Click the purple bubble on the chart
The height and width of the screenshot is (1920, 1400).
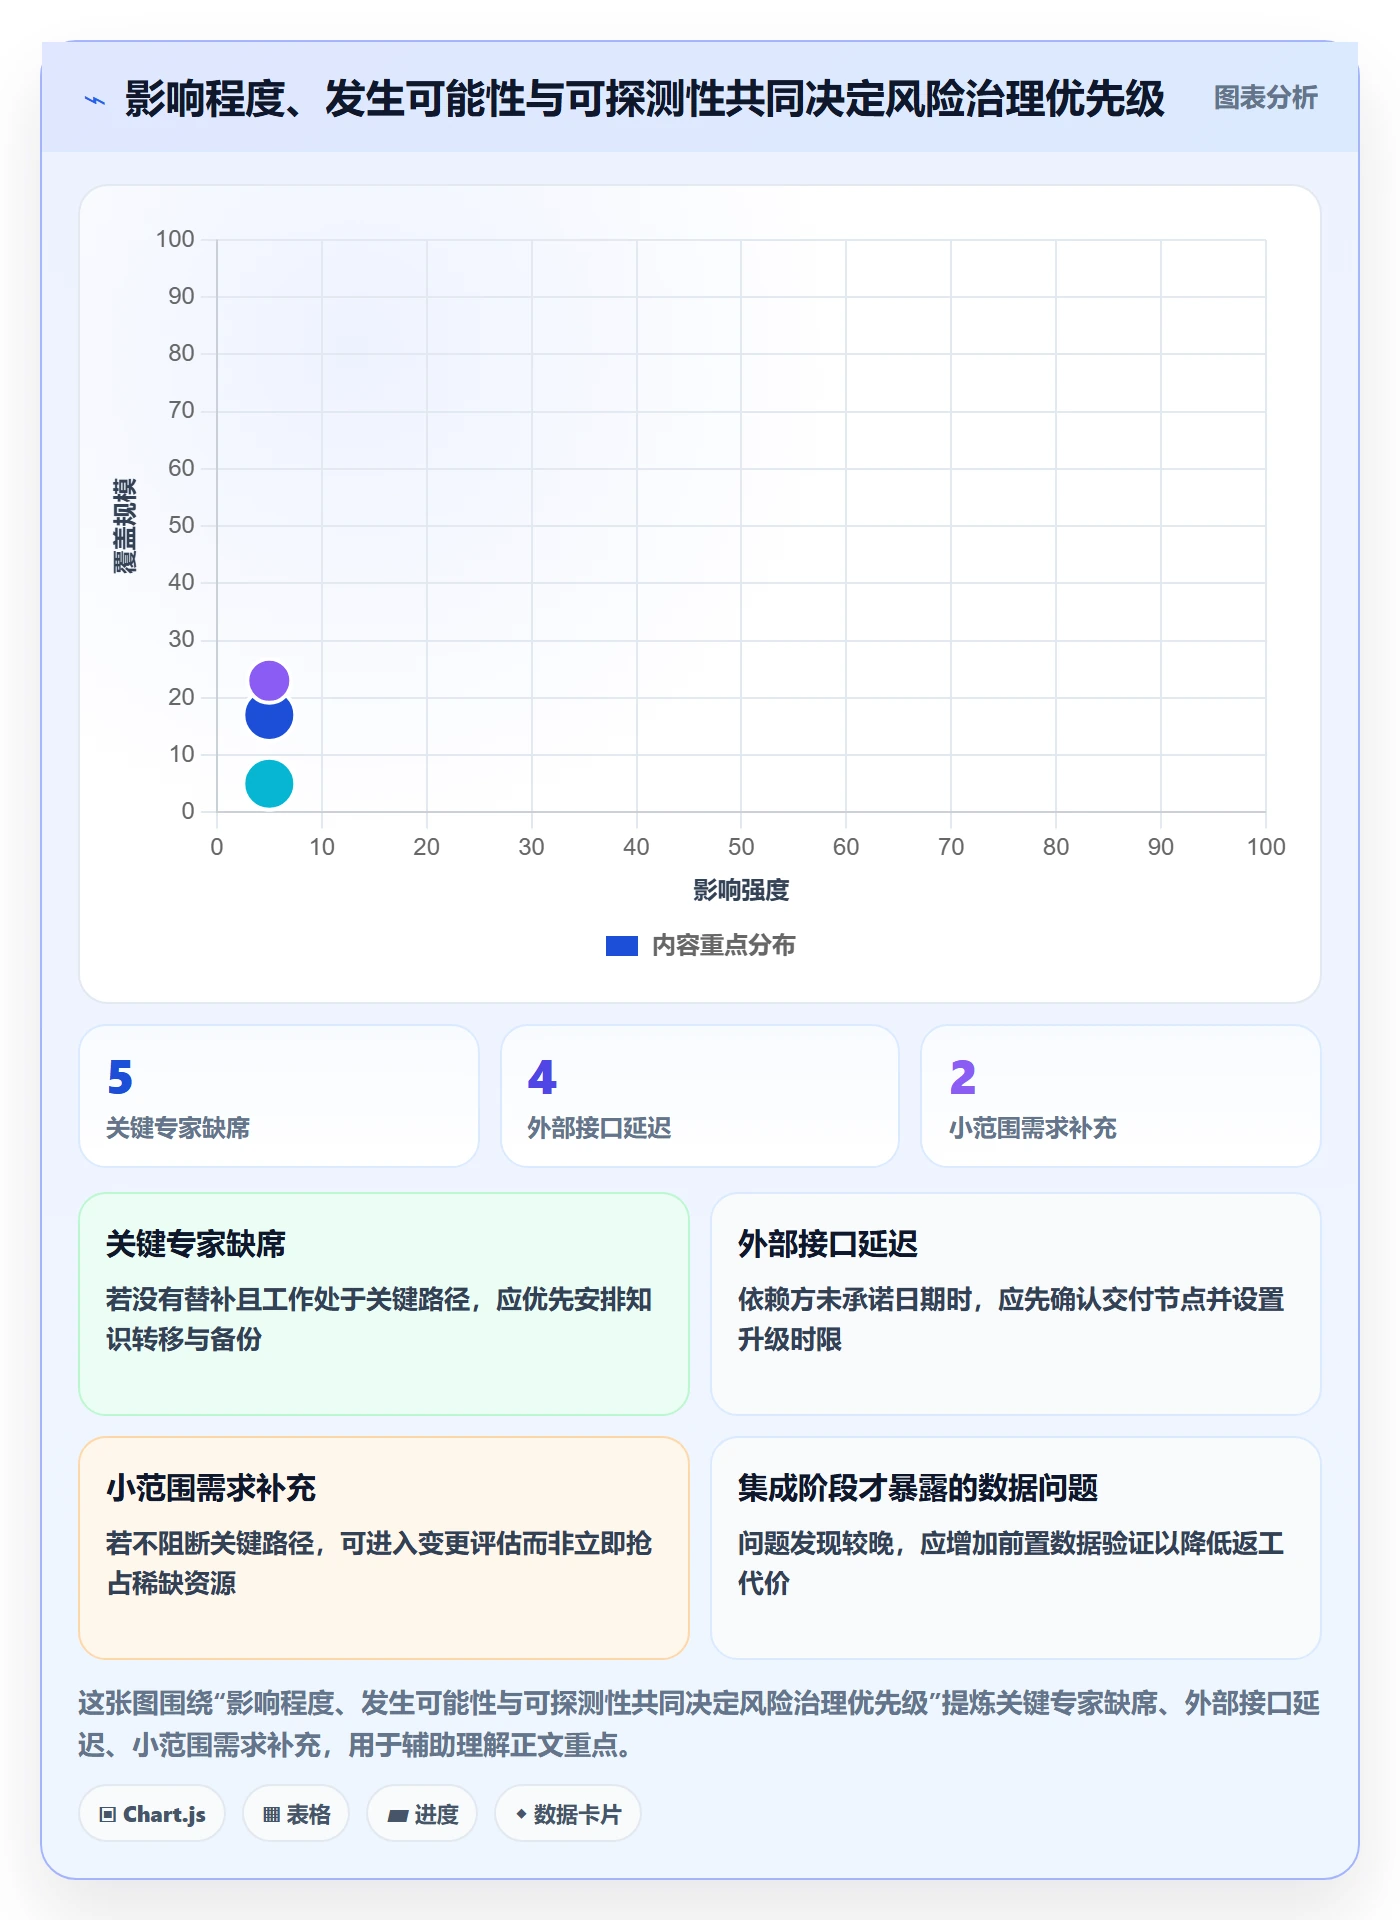(x=269, y=681)
